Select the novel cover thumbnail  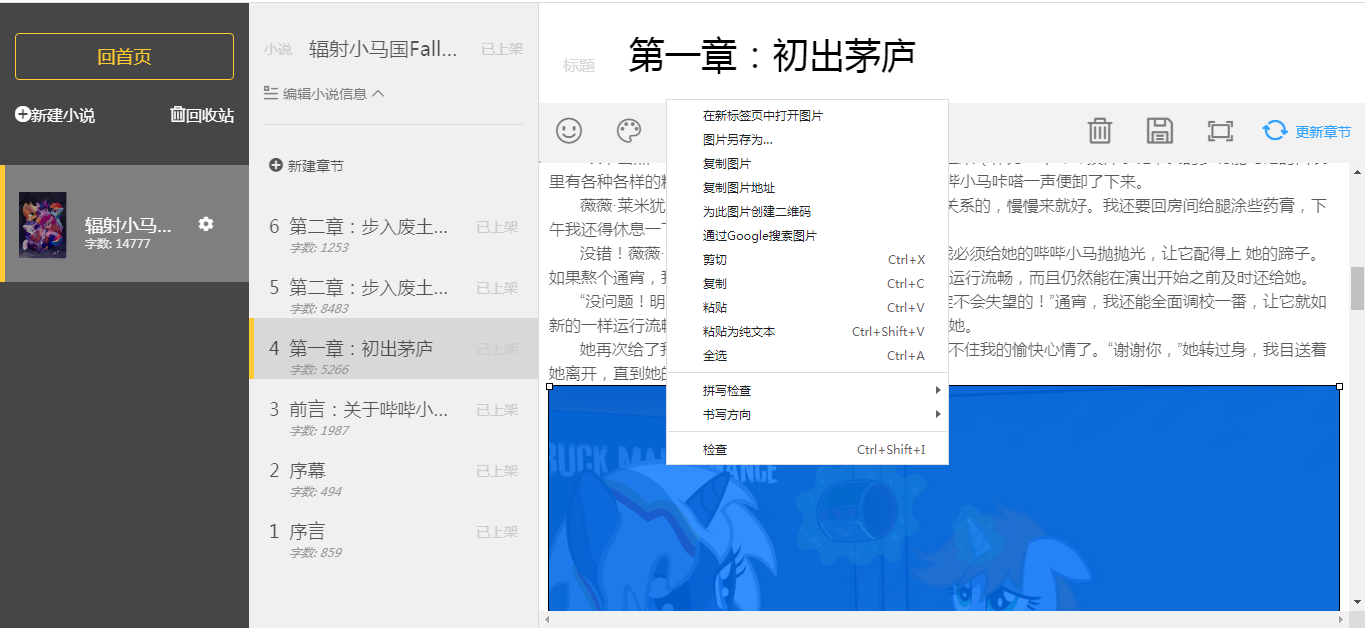coord(43,225)
